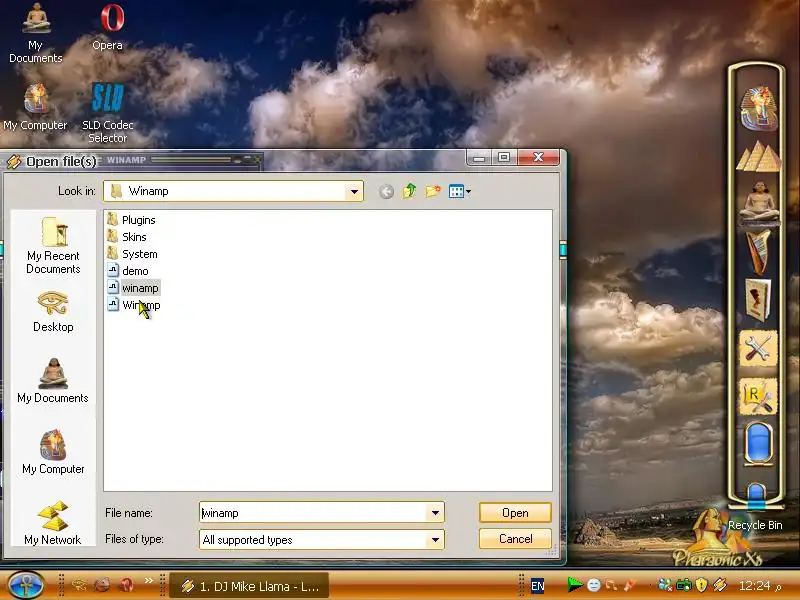Open the harp dock icon

(x=759, y=251)
